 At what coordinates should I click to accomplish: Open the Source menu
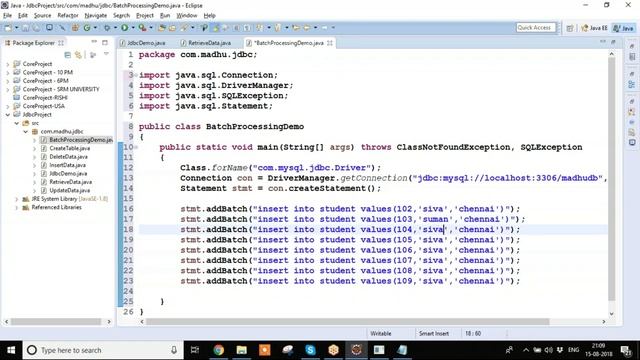coord(42,16)
